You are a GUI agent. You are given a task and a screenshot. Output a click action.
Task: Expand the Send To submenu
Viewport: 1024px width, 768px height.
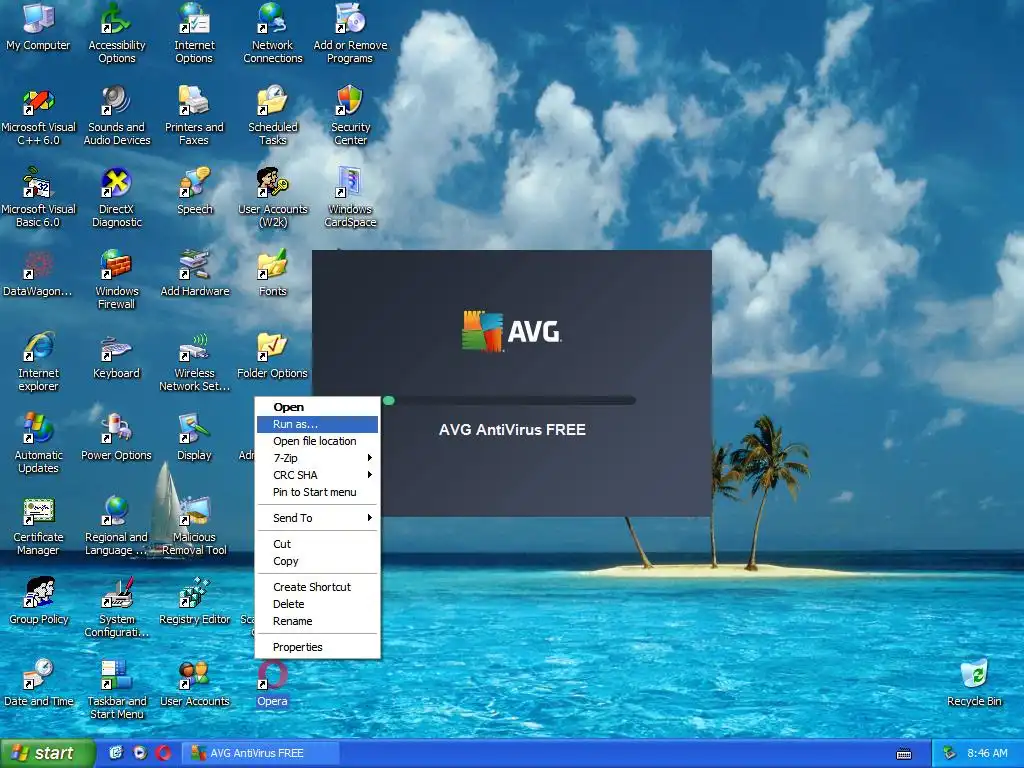pos(317,518)
